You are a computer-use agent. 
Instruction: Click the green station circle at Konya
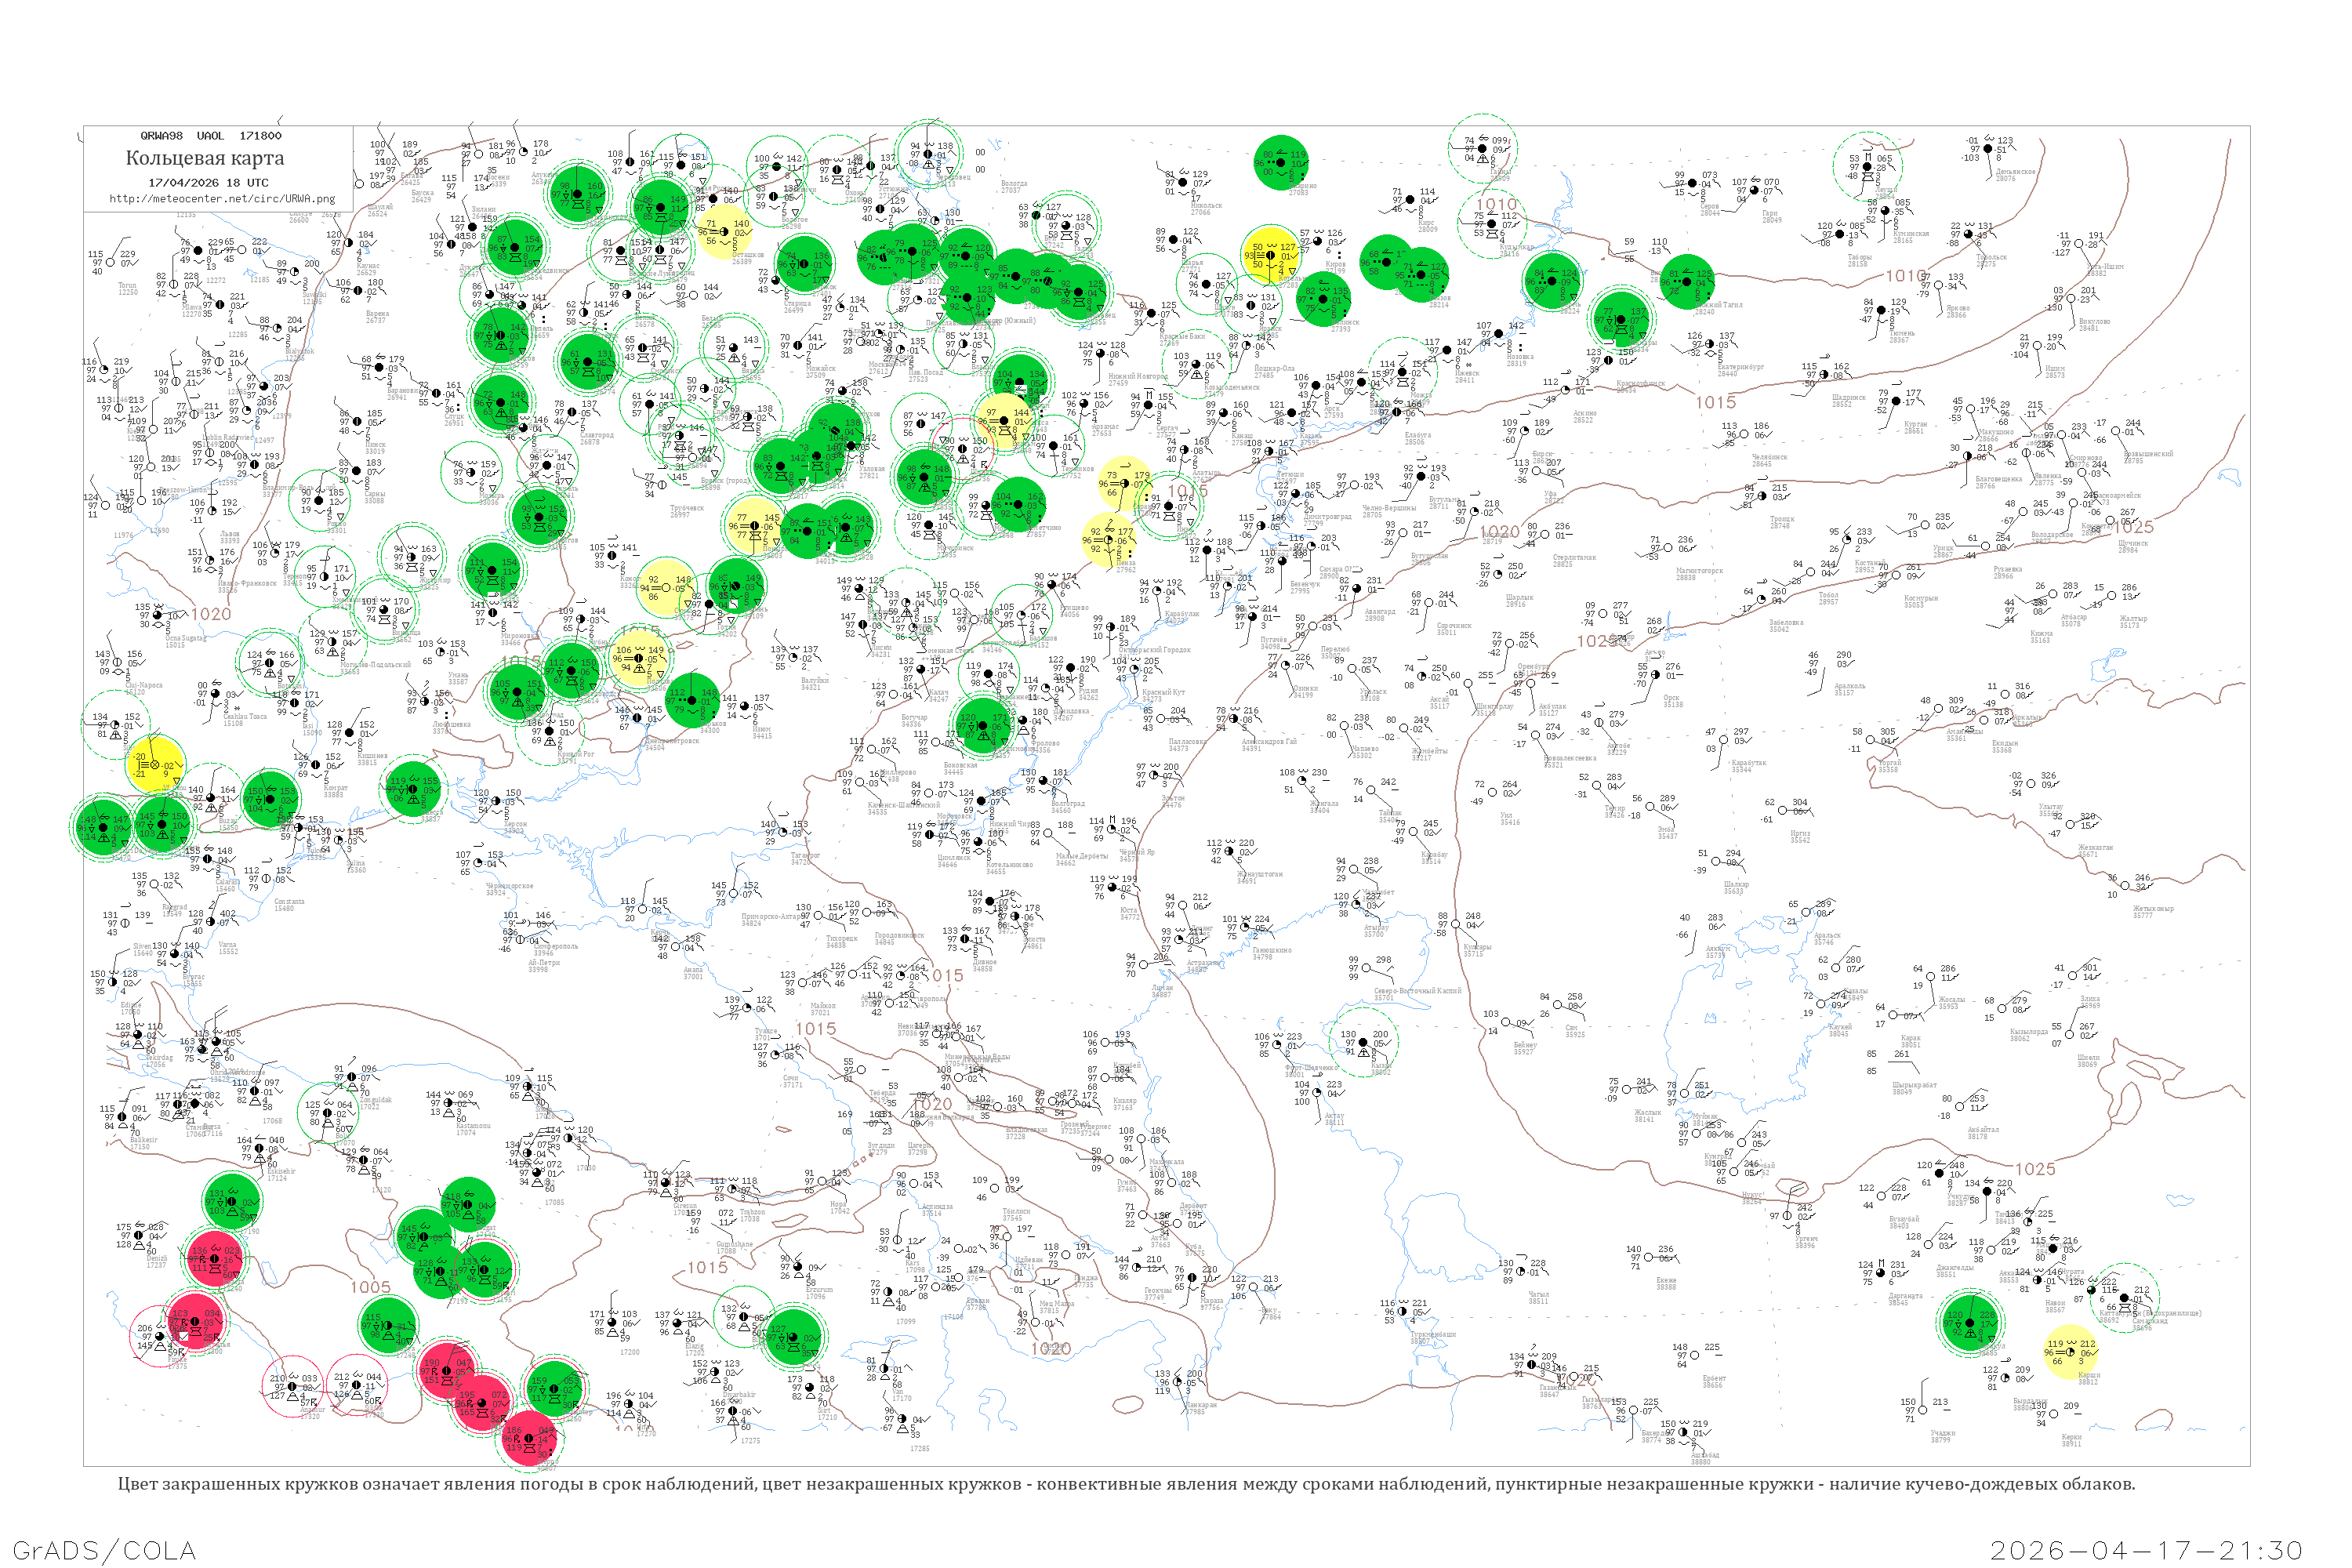388,1326
